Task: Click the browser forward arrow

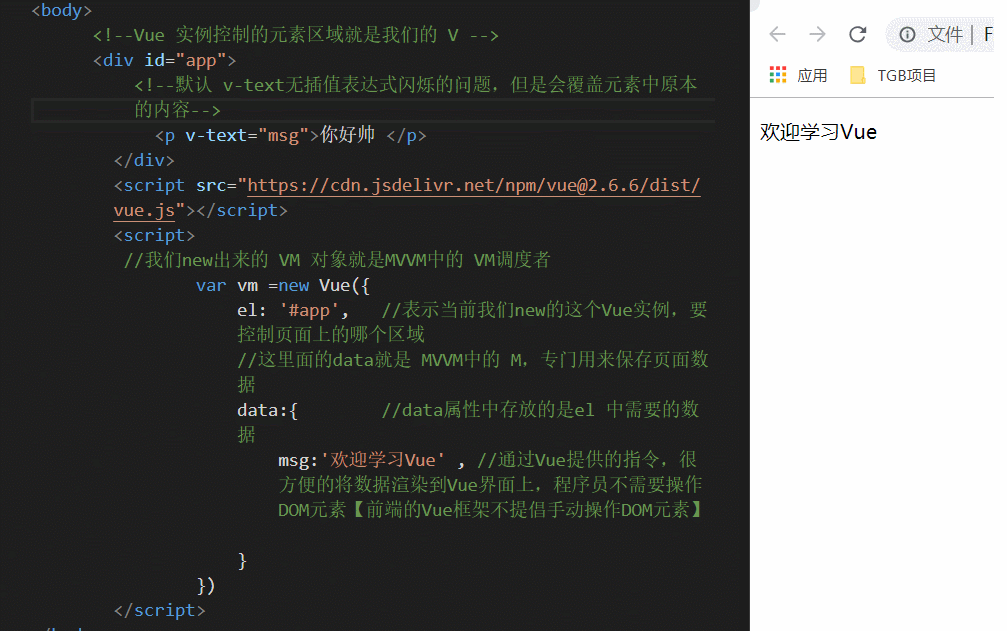Action: [x=817, y=34]
